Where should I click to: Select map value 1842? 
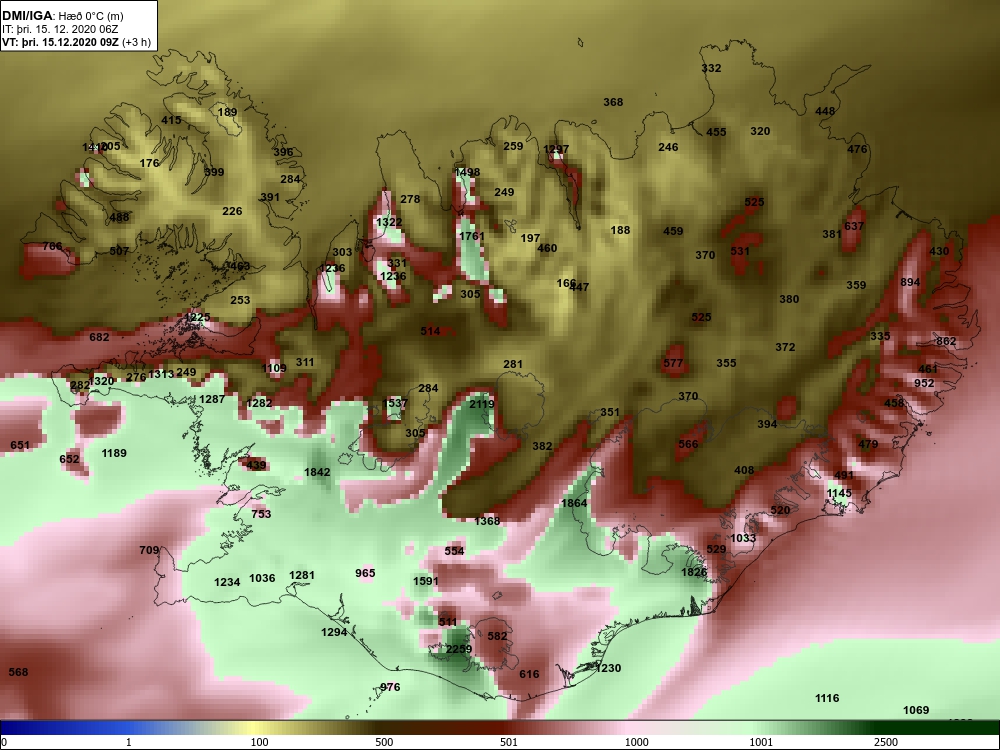click(x=318, y=472)
